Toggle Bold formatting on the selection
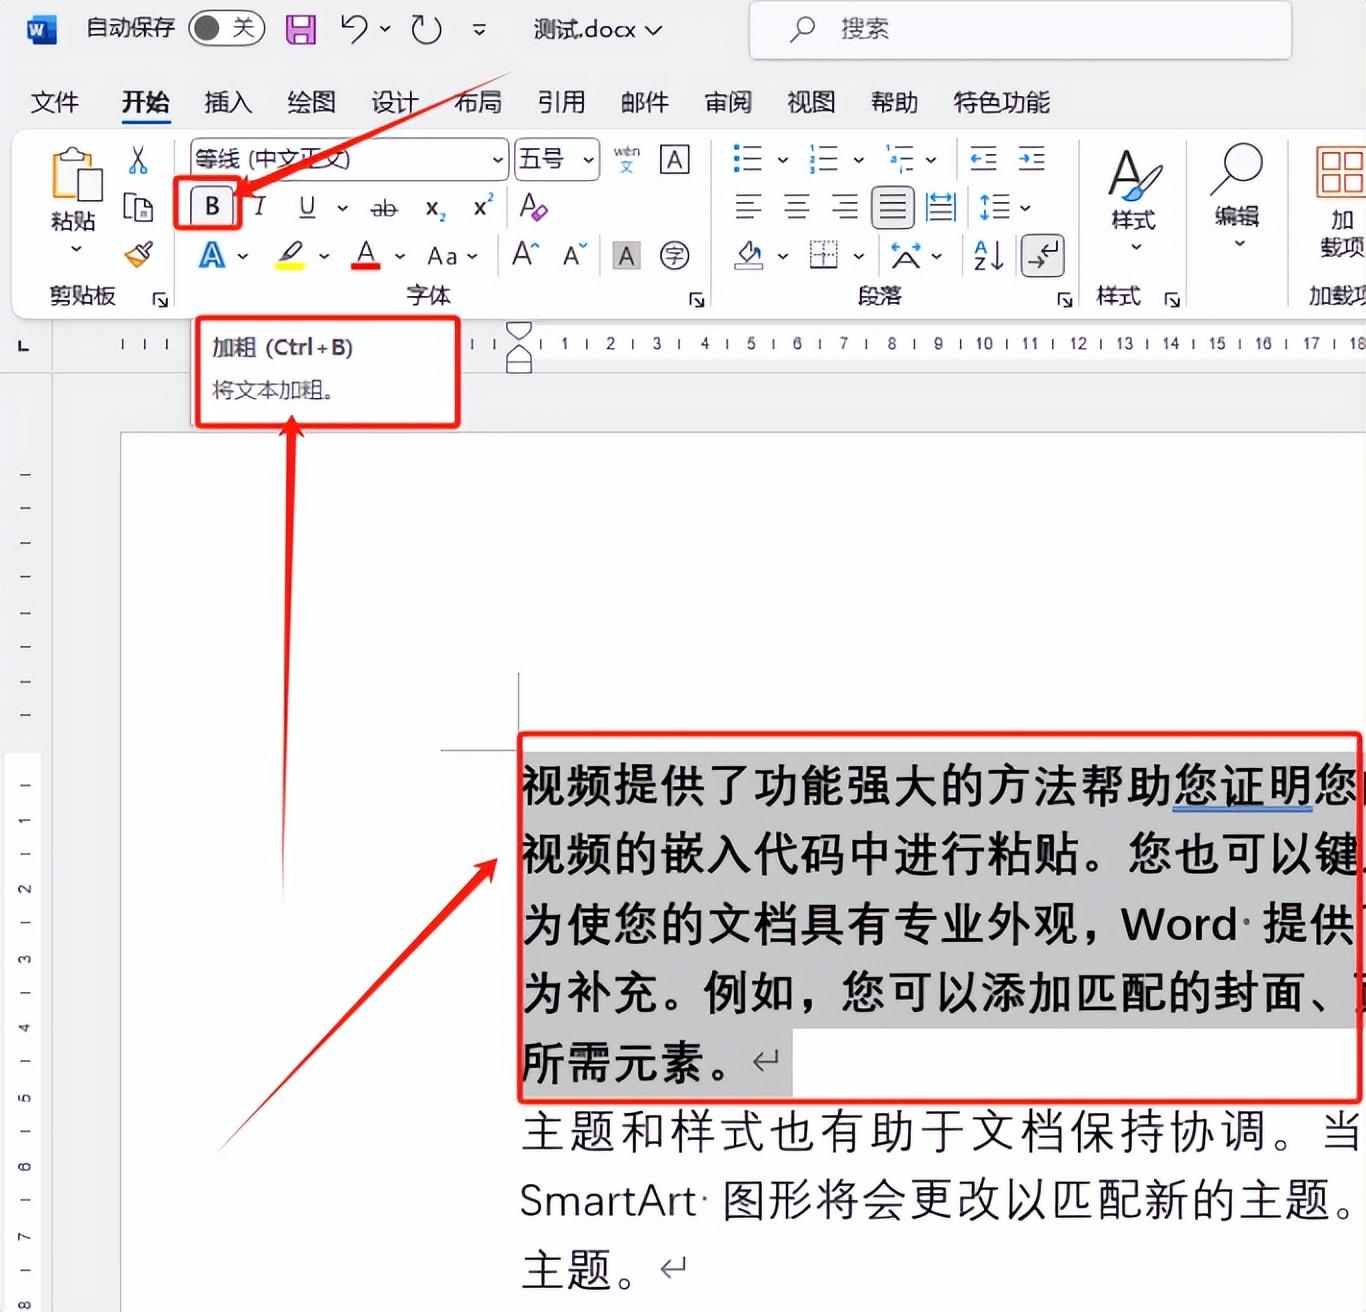This screenshot has height=1312, width=1366. tap(209, 206)
